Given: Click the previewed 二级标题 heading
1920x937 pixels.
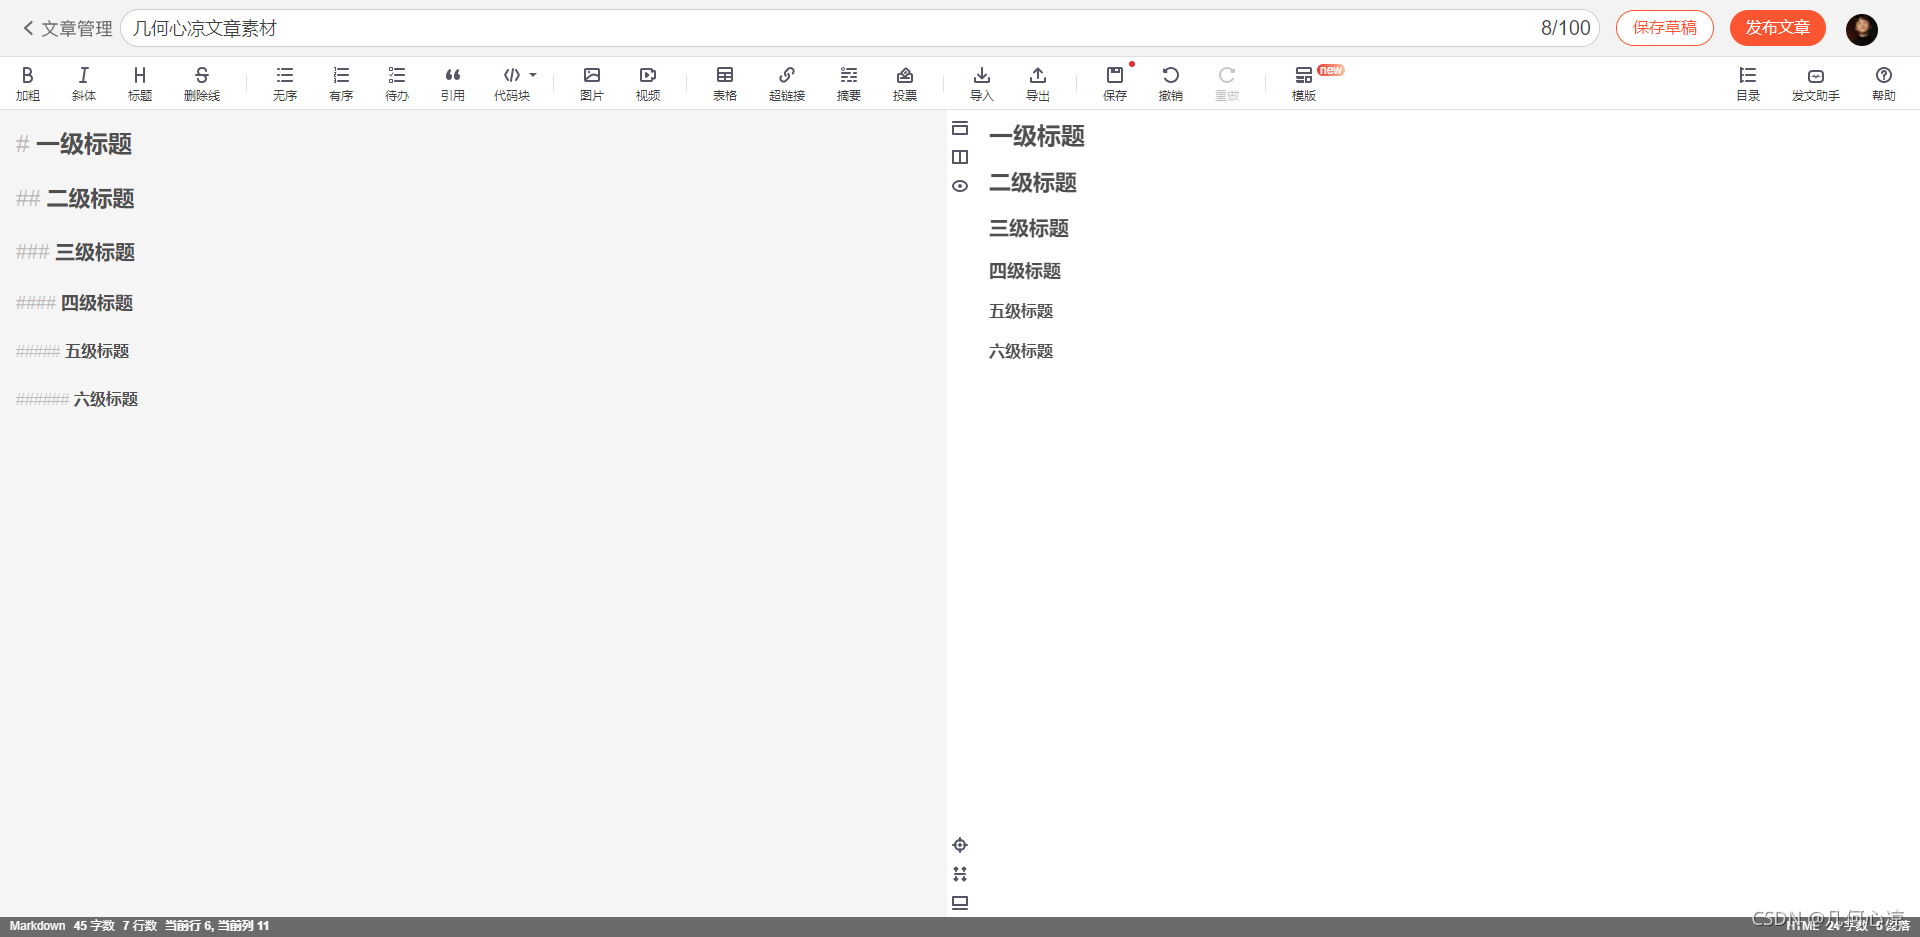Looking at the screenshot, I should pos(1033,183).
